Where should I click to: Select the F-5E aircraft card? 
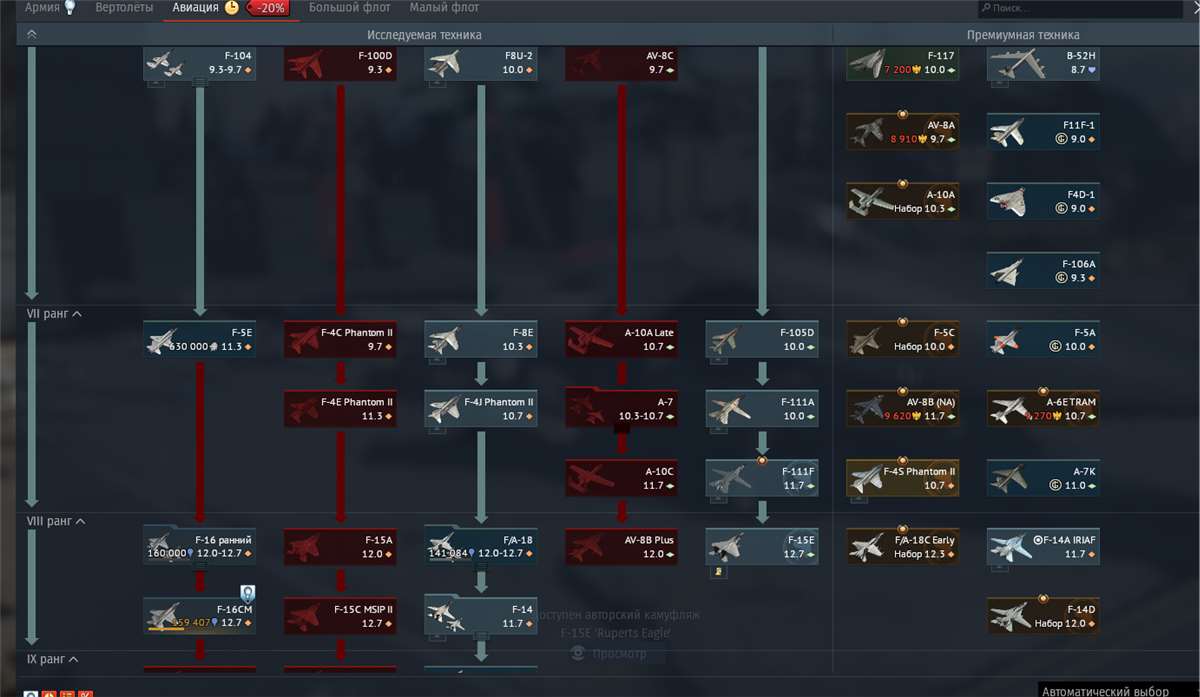[x=199, y=339]
